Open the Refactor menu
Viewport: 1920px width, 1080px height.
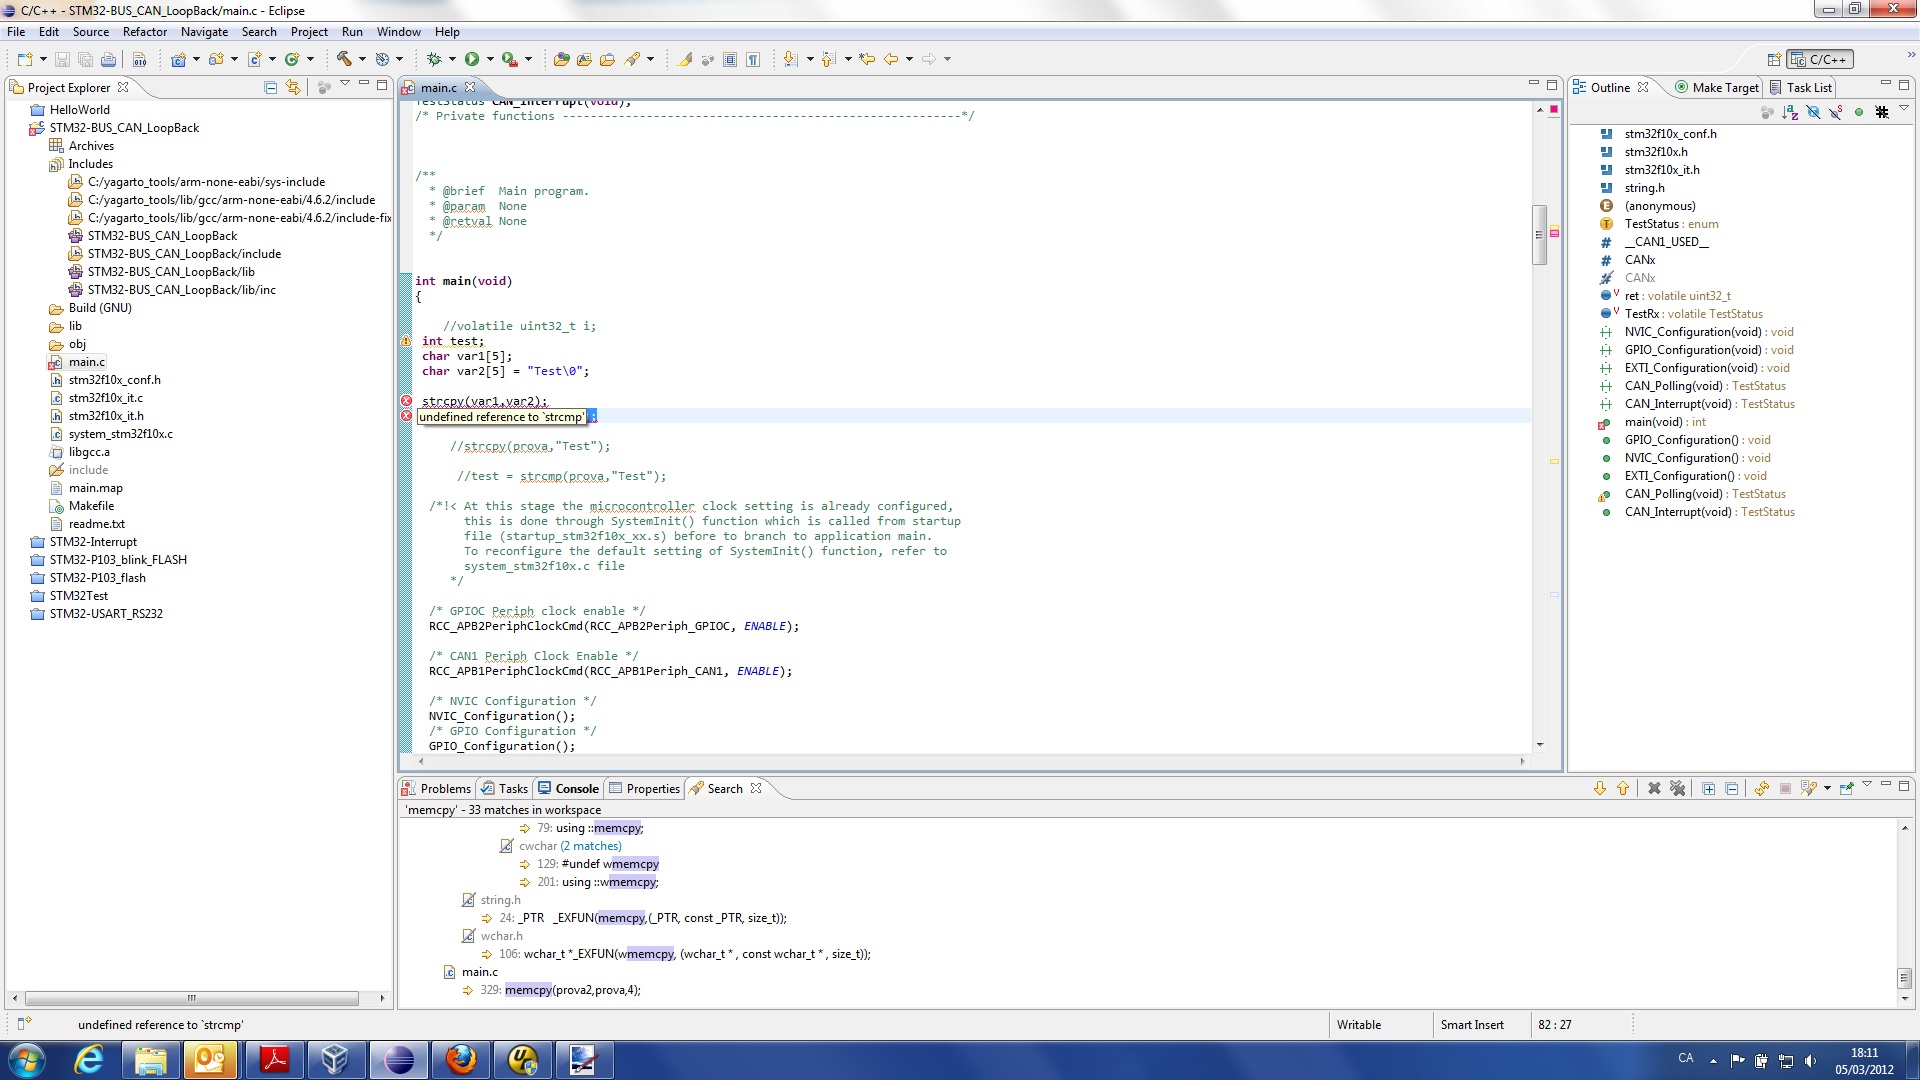pos(145,31)
